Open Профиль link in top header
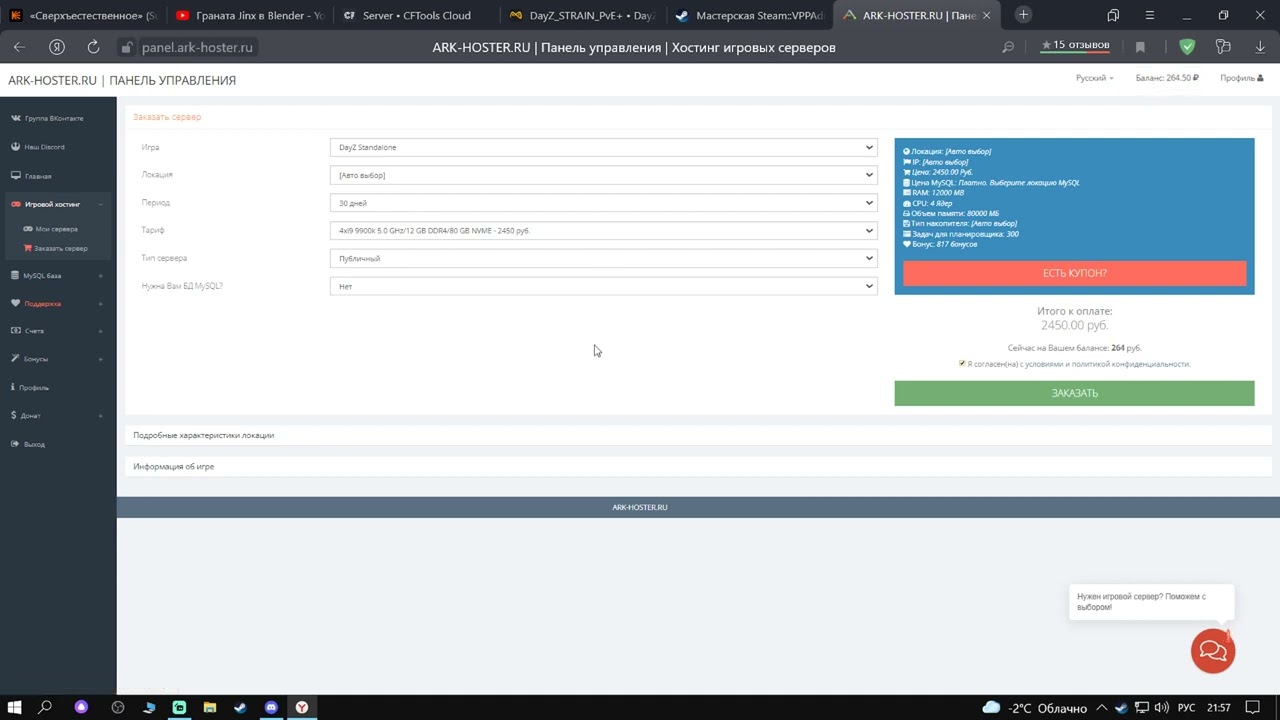The image size is (1280, 720). [1241, 78]
